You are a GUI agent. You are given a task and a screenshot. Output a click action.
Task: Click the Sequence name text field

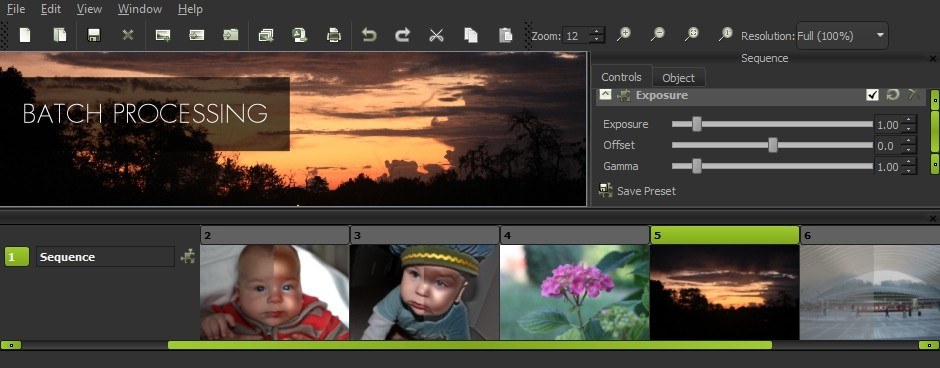105,257
